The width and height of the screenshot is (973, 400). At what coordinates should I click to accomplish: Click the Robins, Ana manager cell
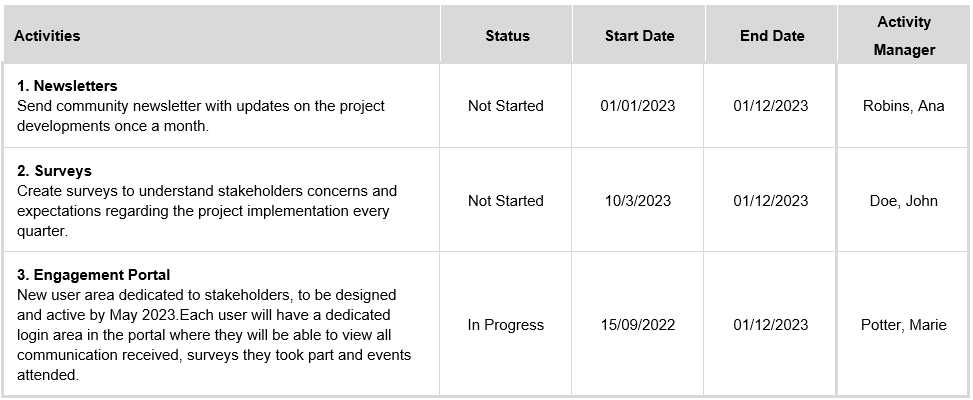(x=903, y=106)
